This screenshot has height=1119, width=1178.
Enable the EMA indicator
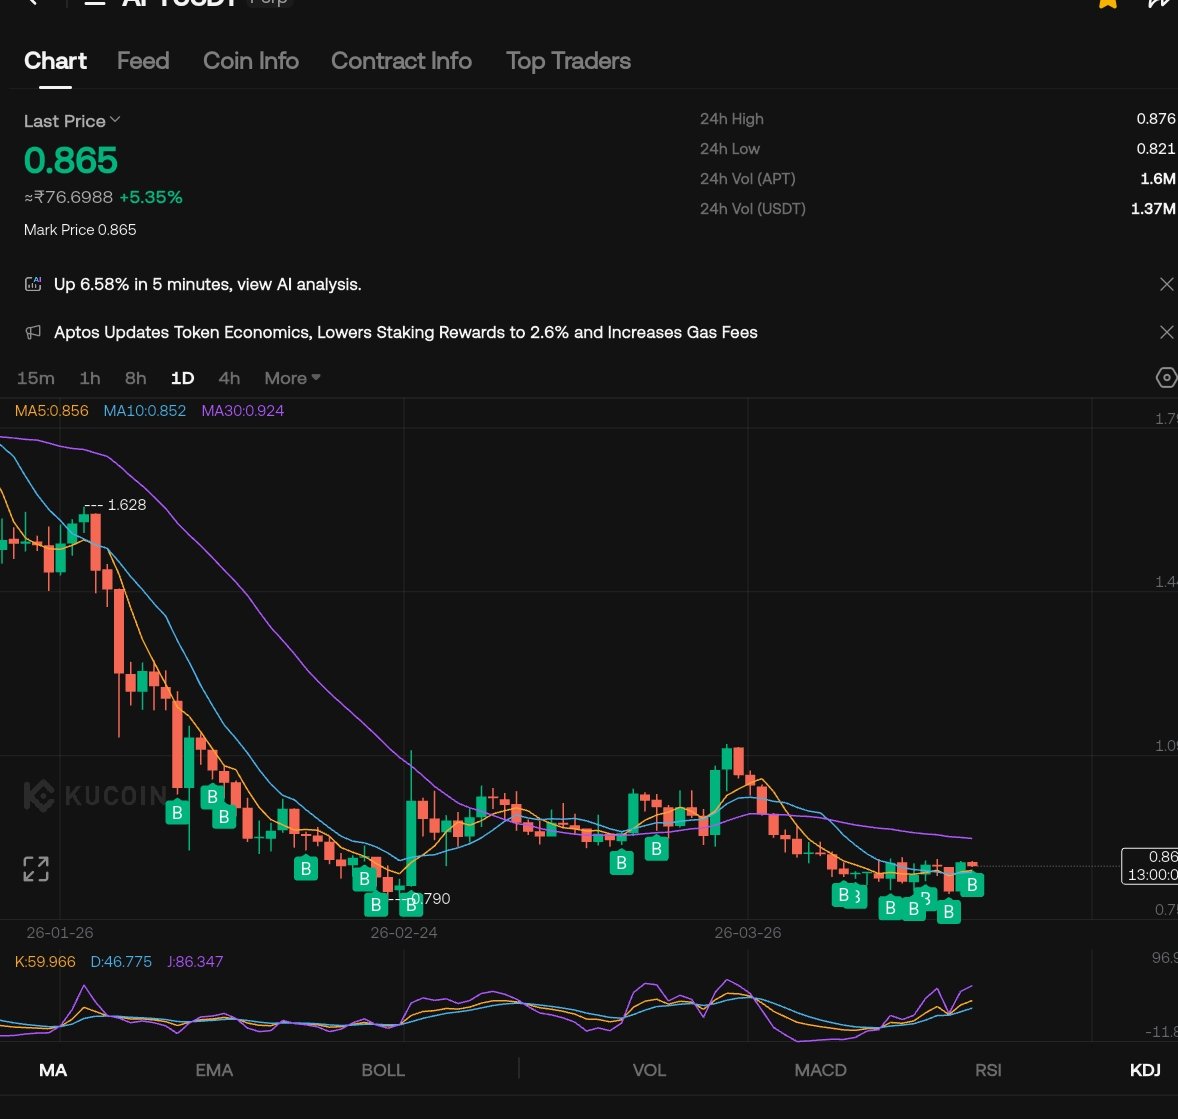[214, 1070]
